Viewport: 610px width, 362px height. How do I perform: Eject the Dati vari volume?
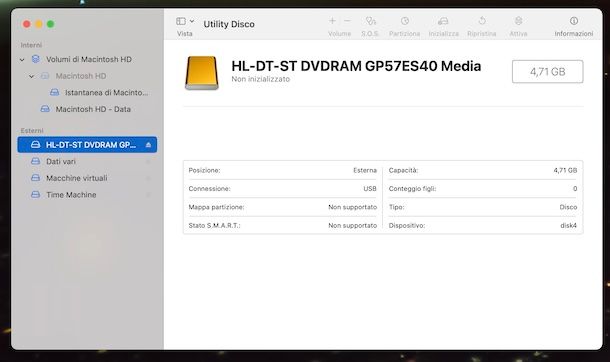tap(148, 162)
